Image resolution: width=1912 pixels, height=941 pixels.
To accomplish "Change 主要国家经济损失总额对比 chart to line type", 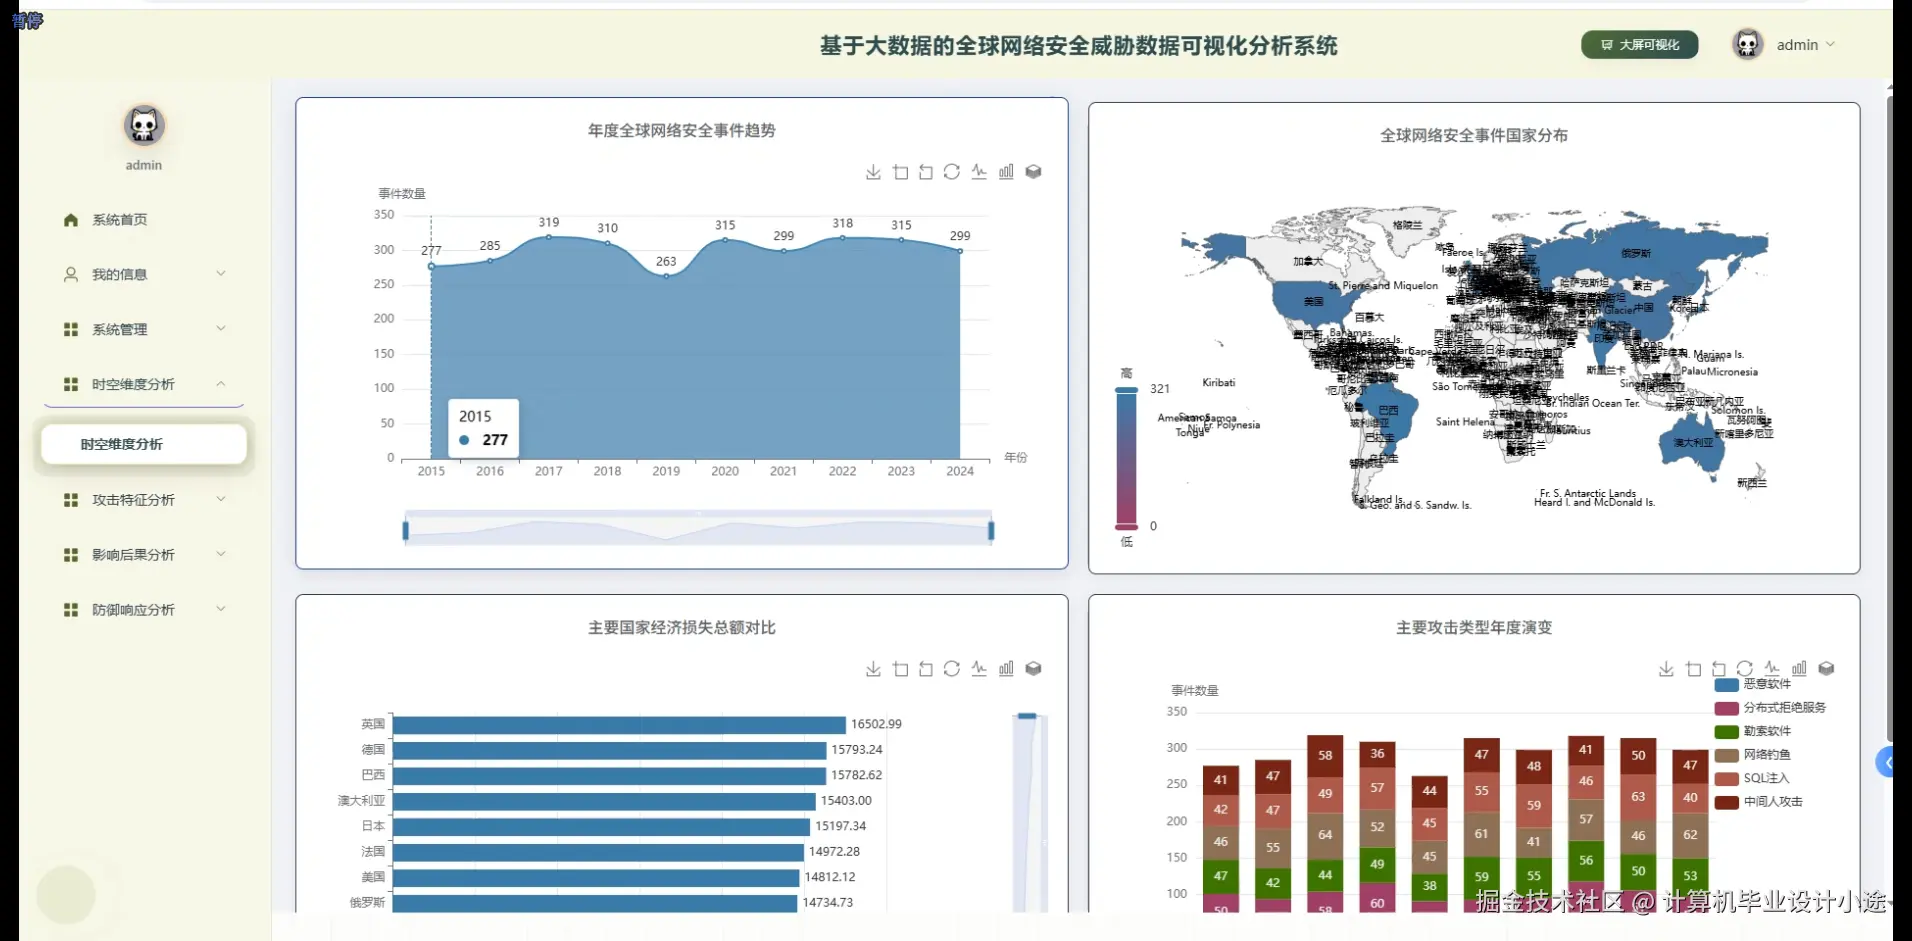I will [x=979, y=669].
